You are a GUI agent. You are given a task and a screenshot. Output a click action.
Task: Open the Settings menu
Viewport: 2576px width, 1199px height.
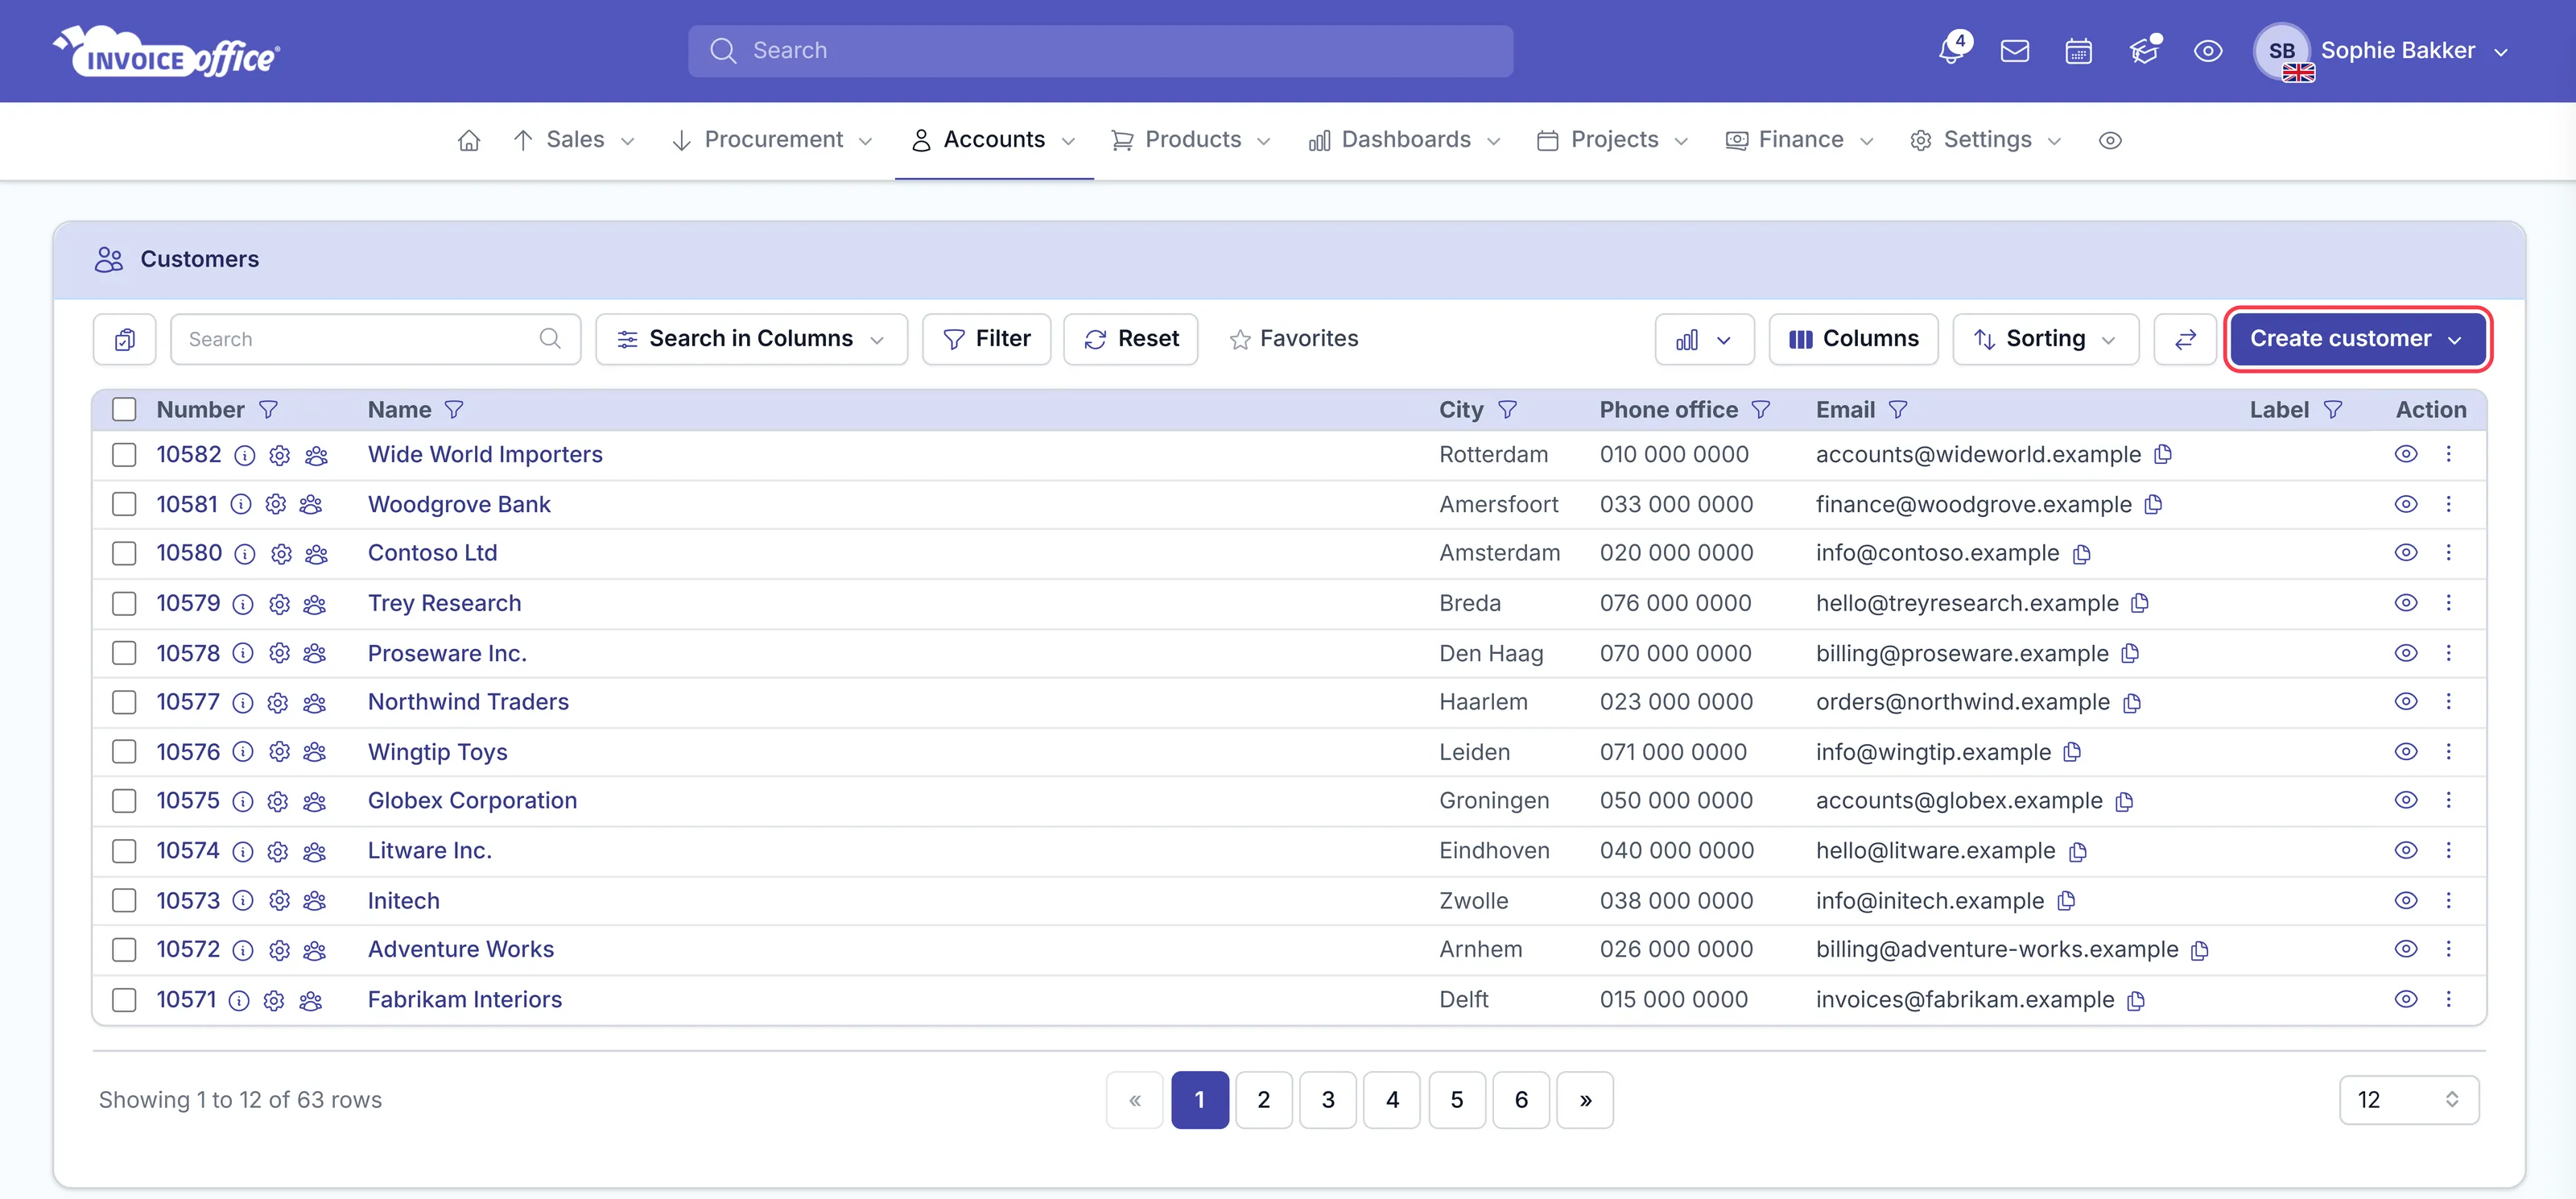tap(1986, 140)
